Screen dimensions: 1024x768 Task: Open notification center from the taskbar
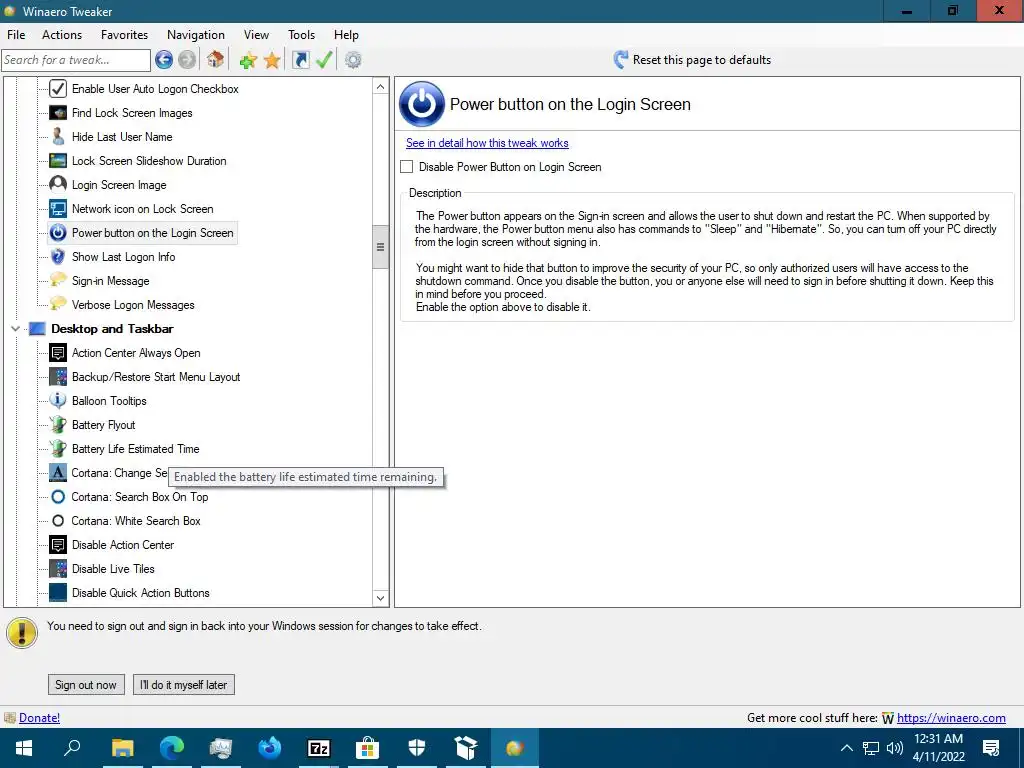pyautogui.click(x=991, y=748)
